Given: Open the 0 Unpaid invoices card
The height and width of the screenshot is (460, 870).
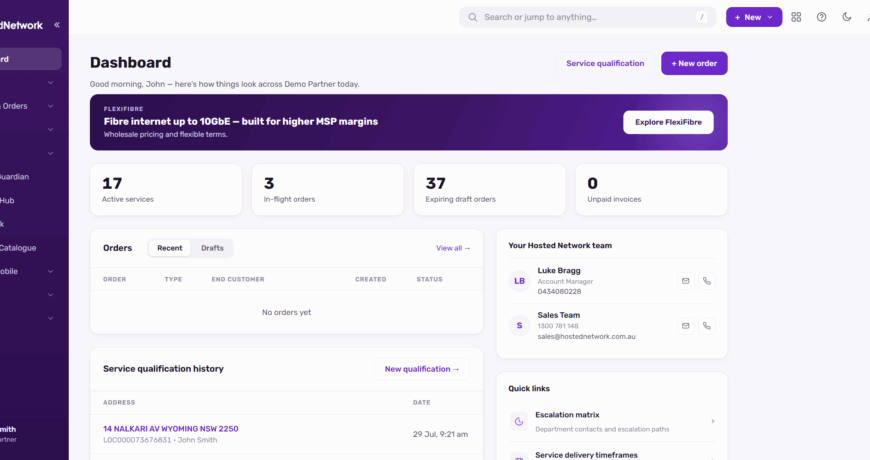Looking at the screenshot, I should click(x=651, y=189).
